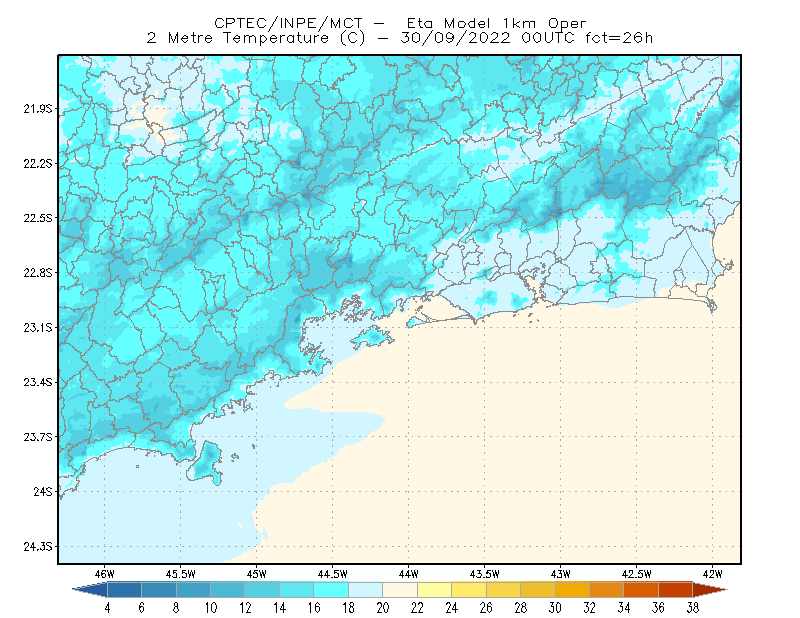Click the dark red right arrow of colorbar

(710, 590)
